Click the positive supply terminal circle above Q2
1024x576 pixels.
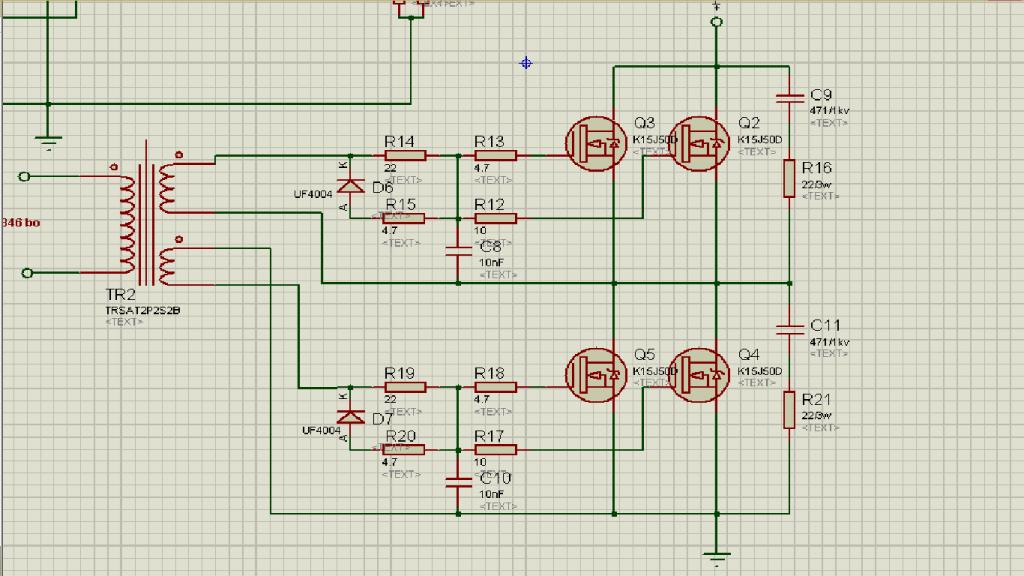(716, 22)
